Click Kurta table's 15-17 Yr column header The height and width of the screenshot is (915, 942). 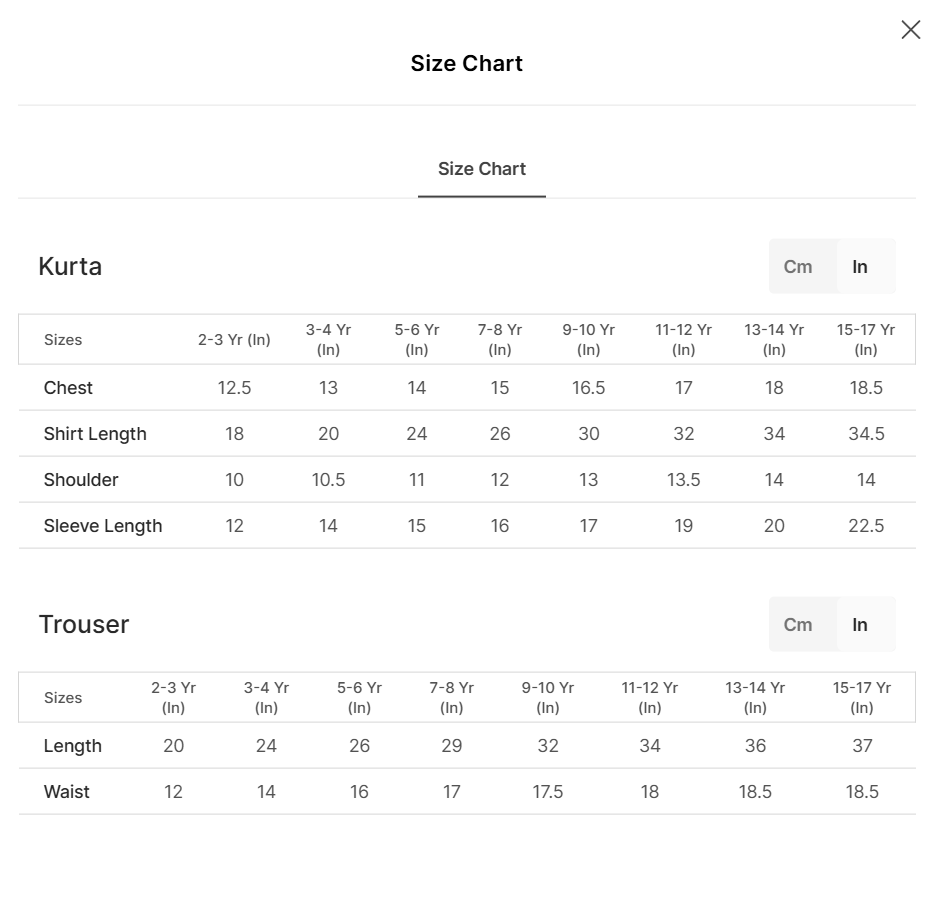click(x=866, y=340)
